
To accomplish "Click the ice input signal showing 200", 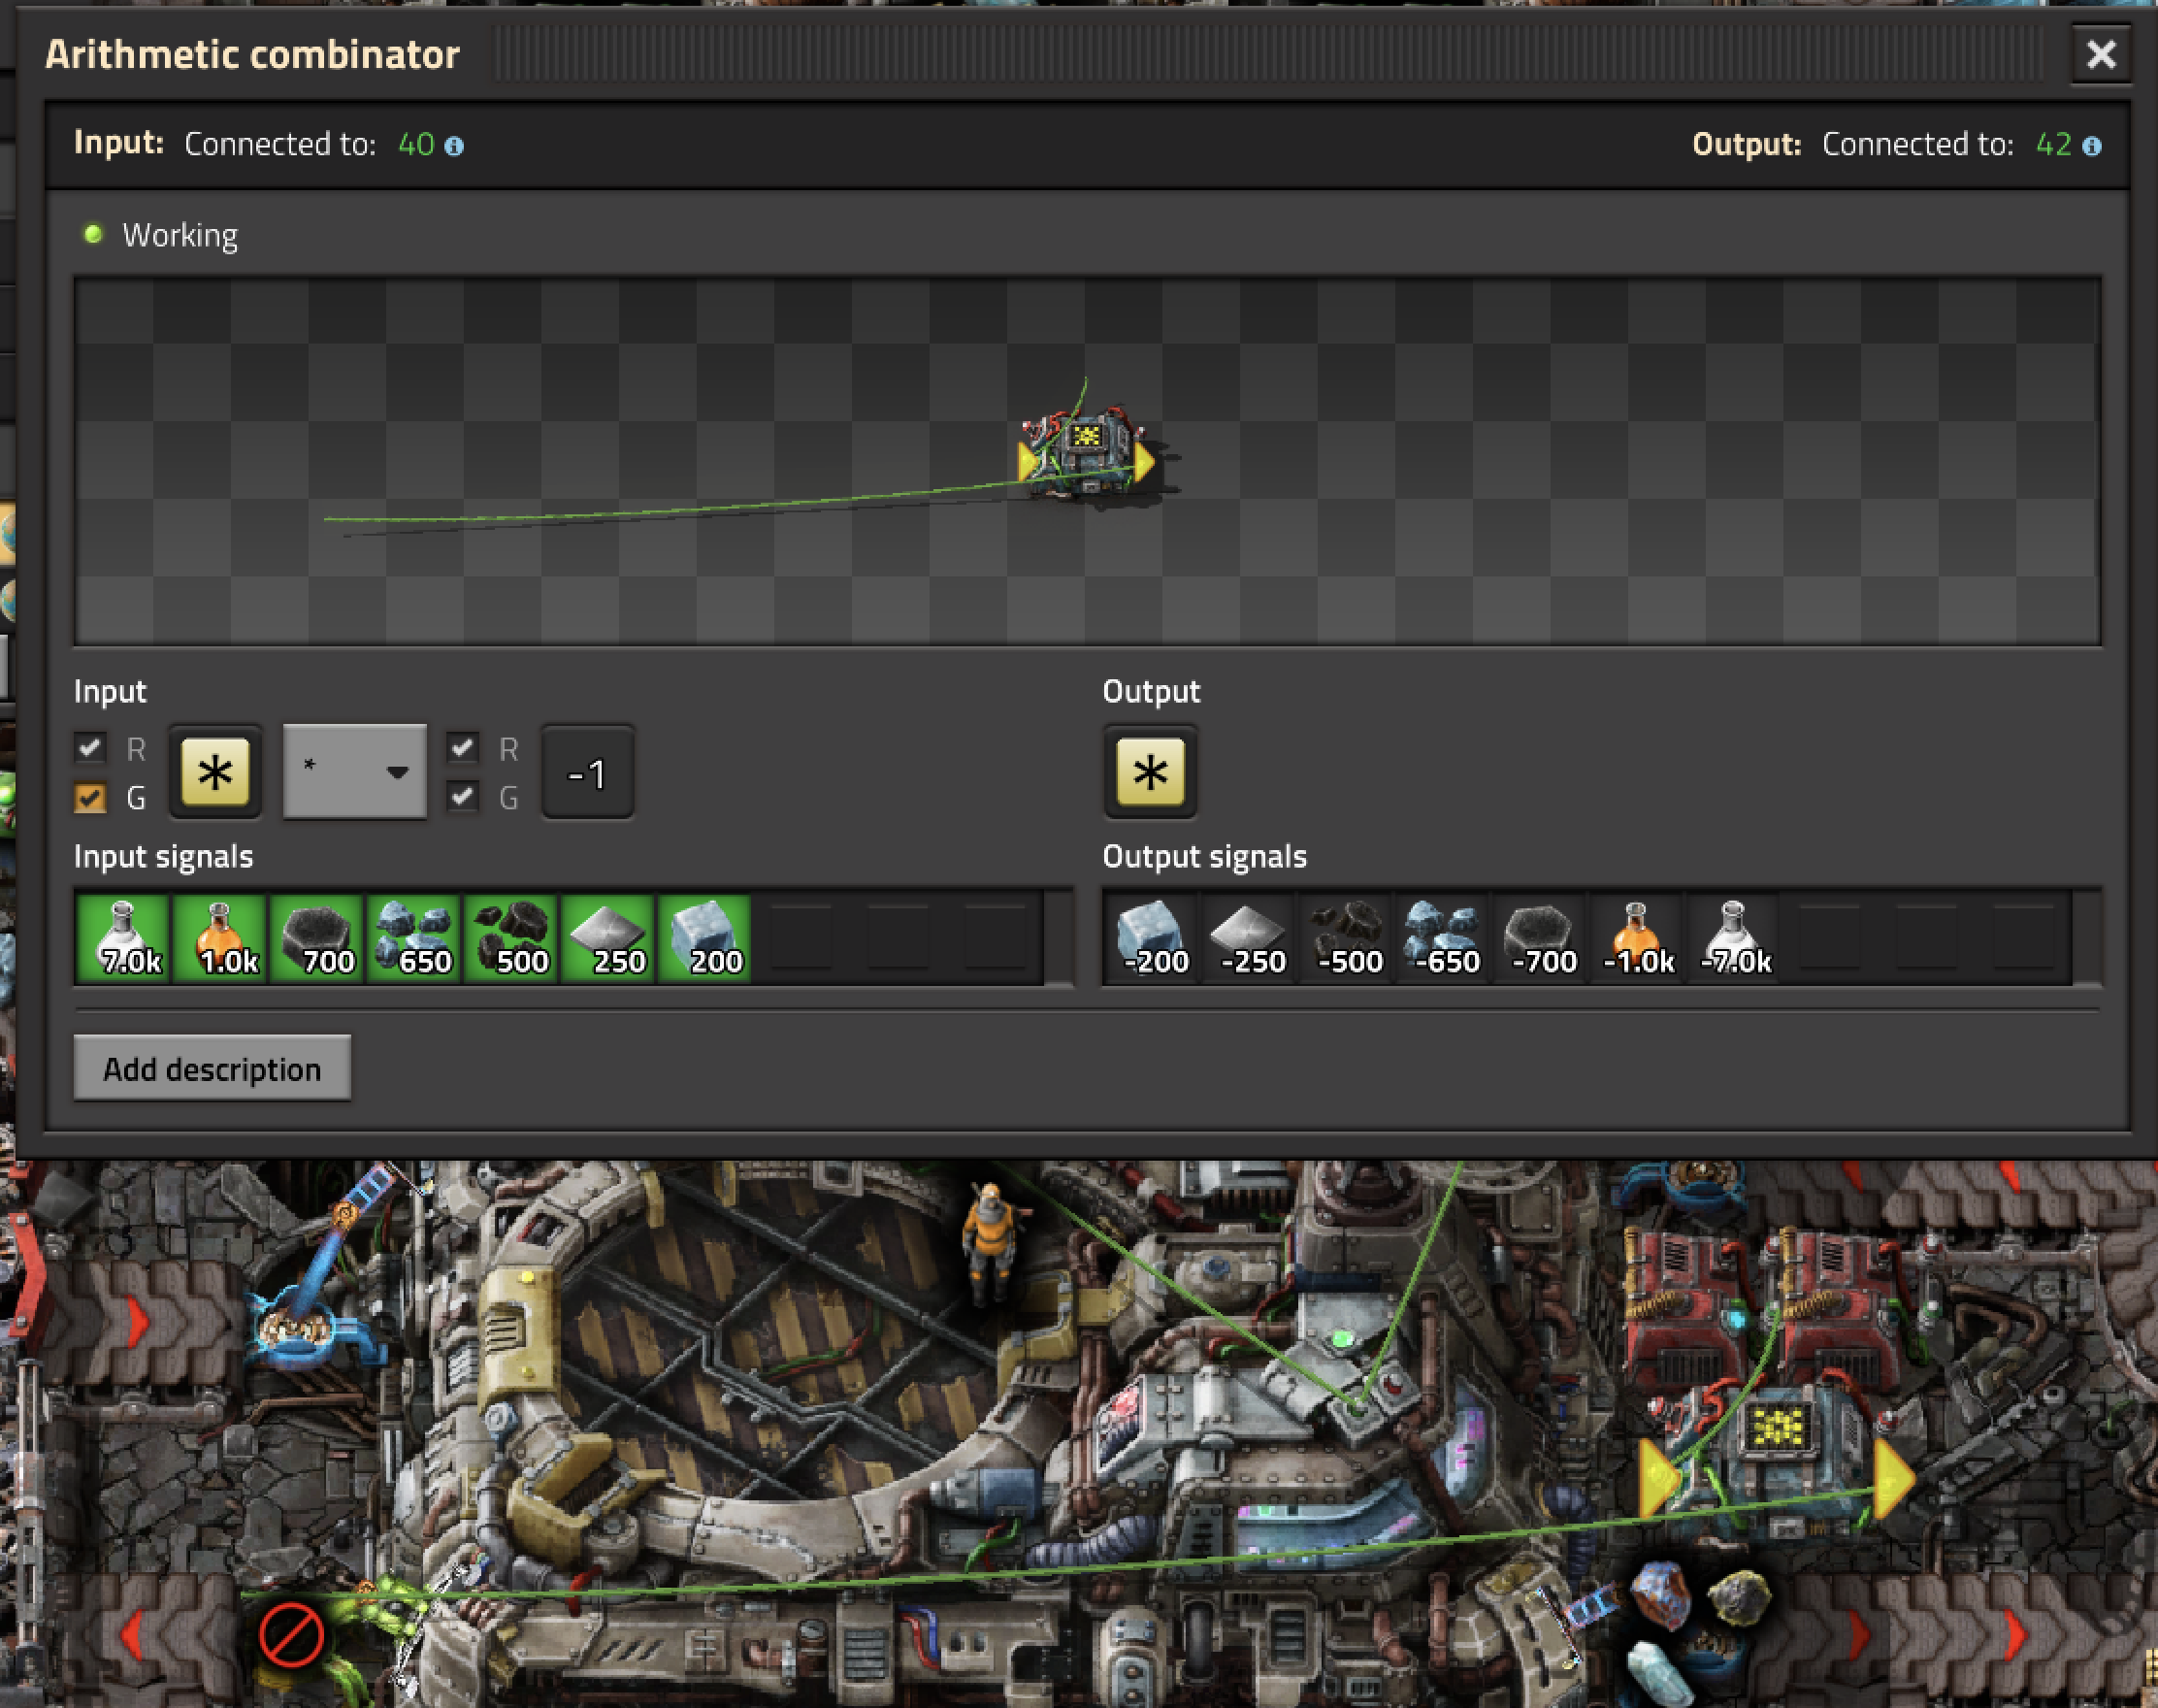I will pos(705,938).
